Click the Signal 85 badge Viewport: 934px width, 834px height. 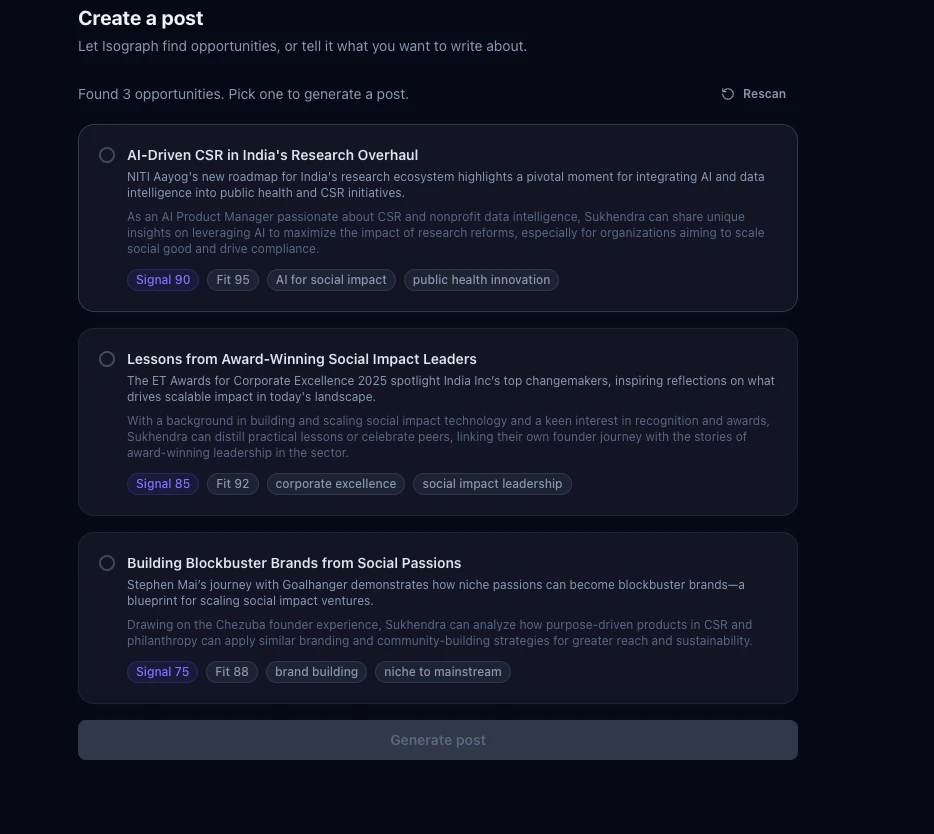[163, 484]
